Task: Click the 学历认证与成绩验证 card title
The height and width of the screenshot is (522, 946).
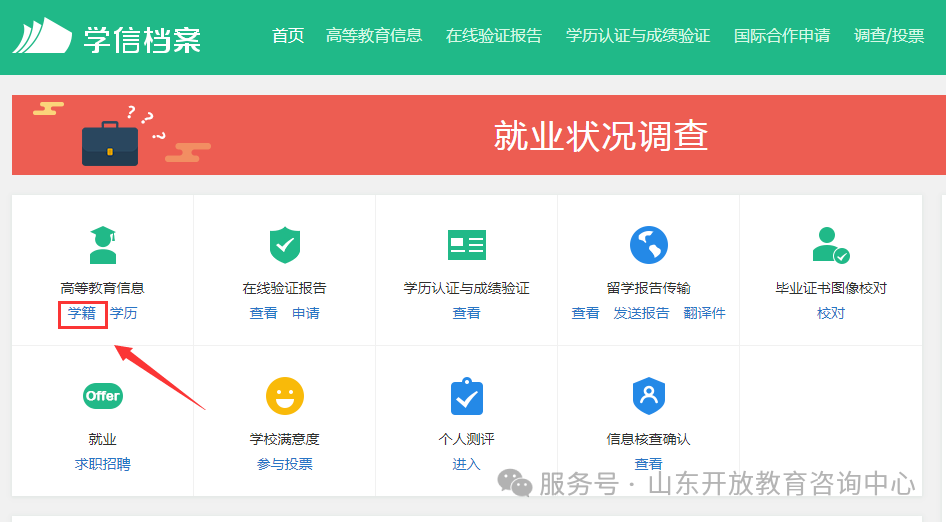Action: [466, 288]
